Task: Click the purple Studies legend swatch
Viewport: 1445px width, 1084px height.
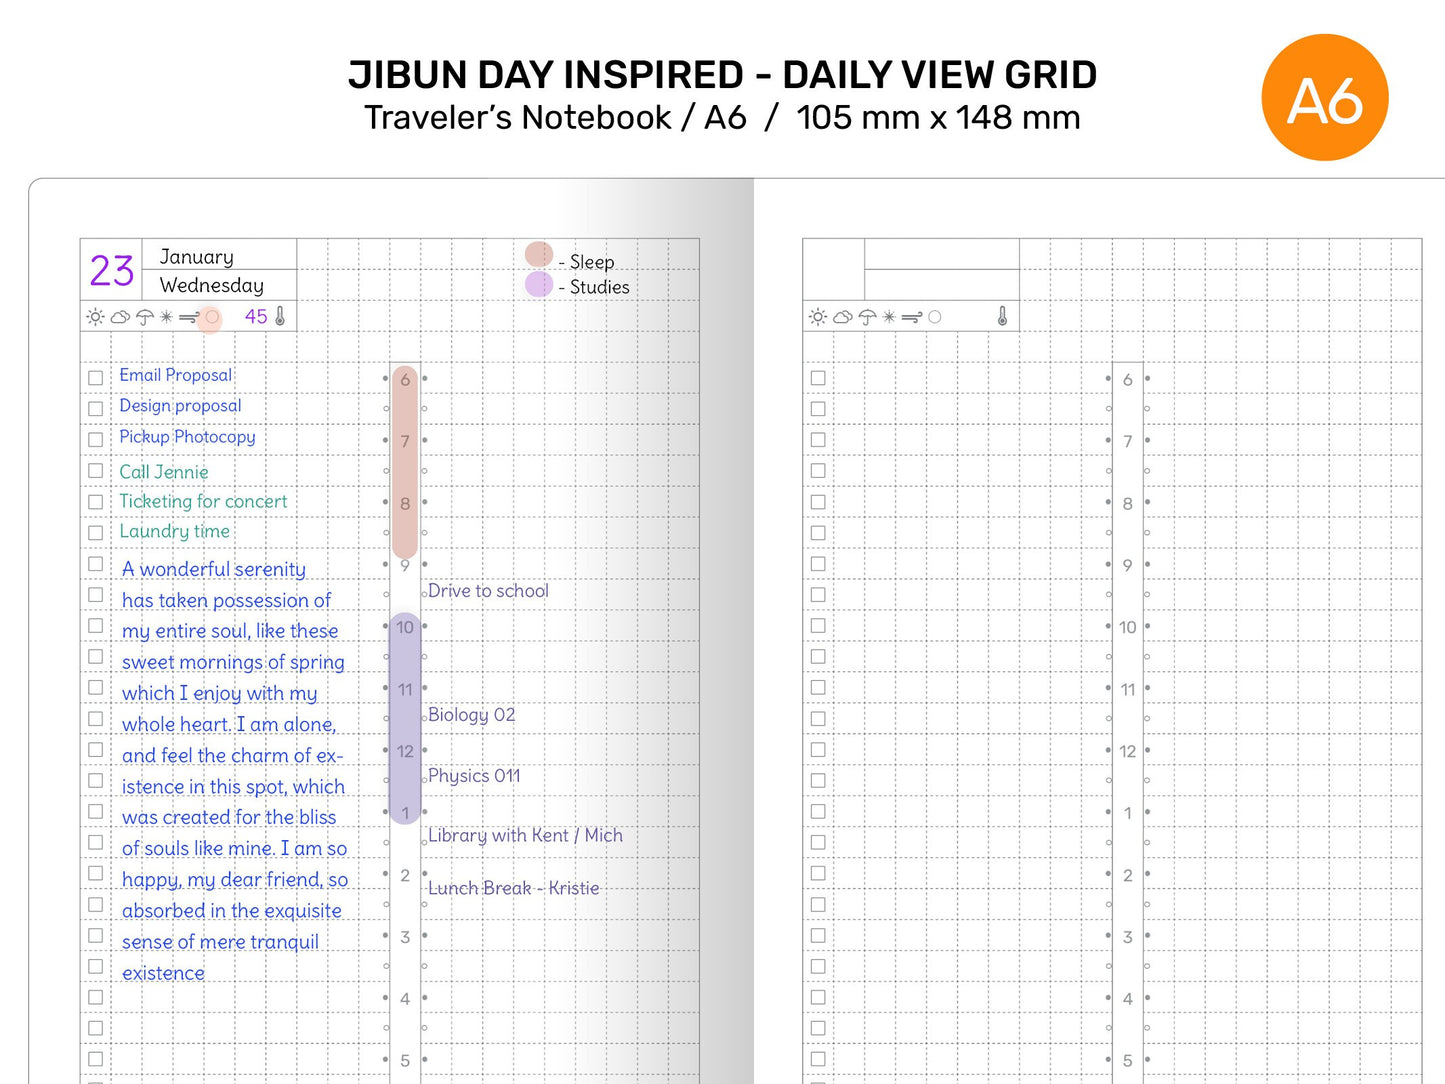Action: point(539,285)
